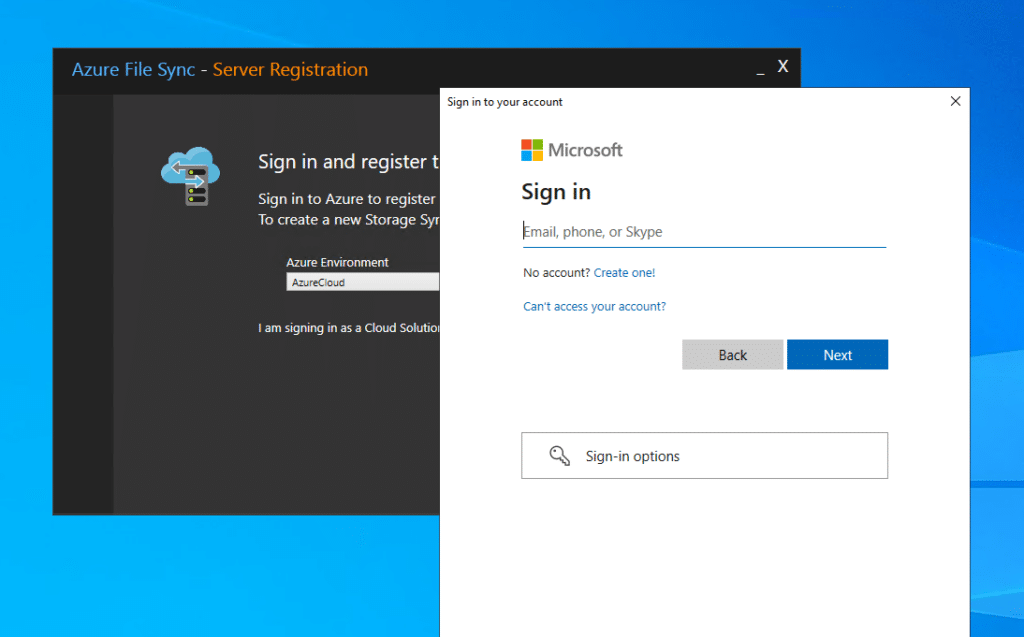
Task: Minimize the Azure File Sync window
Action: pyautogui.click(x=760, y=69)
